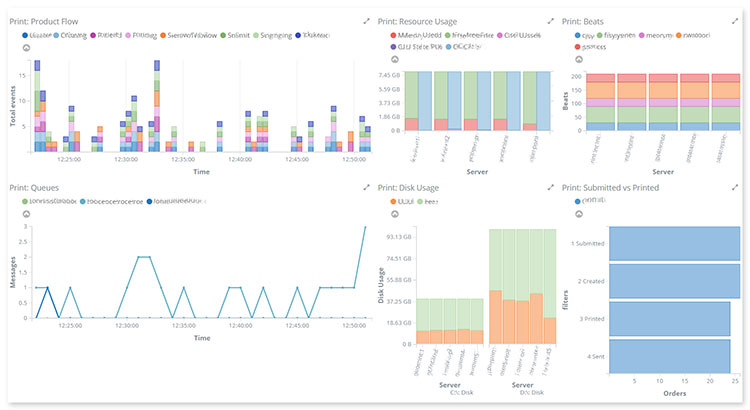The height and width of the screenshot is (410, 750).
Task: Toggle the red series in Resource Usage legend
Action: point(392,34)
